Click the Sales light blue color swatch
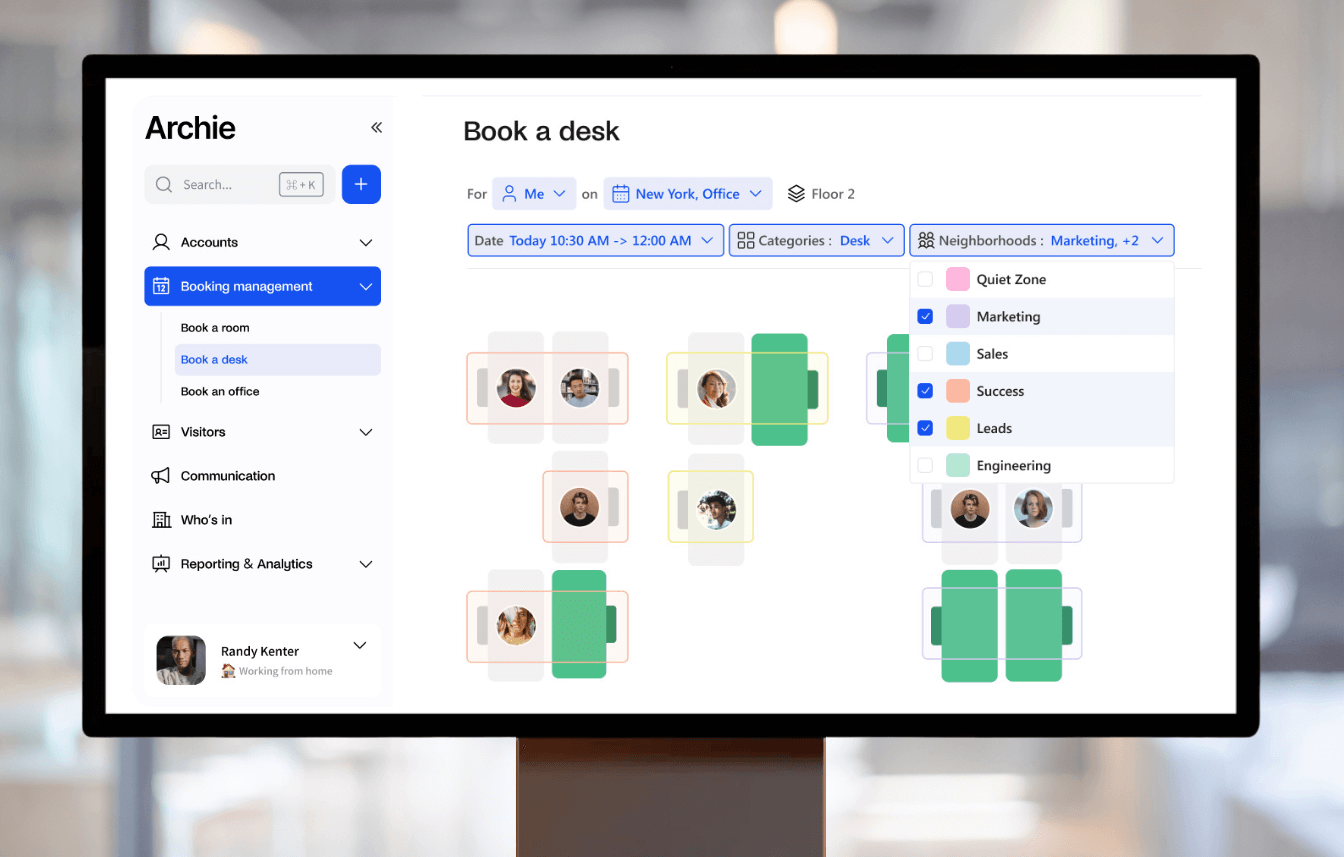1344x857 pixels. click(x=958, y=354)
